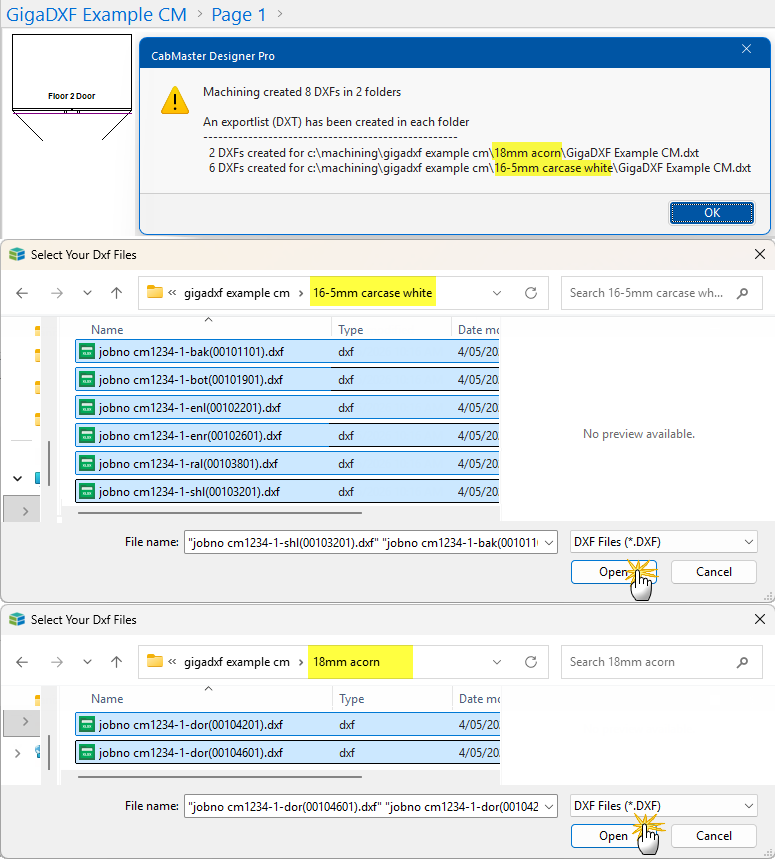Open DXF Files filter in carcase white dialog
The image size is (775, 859).
coord(663,542)
